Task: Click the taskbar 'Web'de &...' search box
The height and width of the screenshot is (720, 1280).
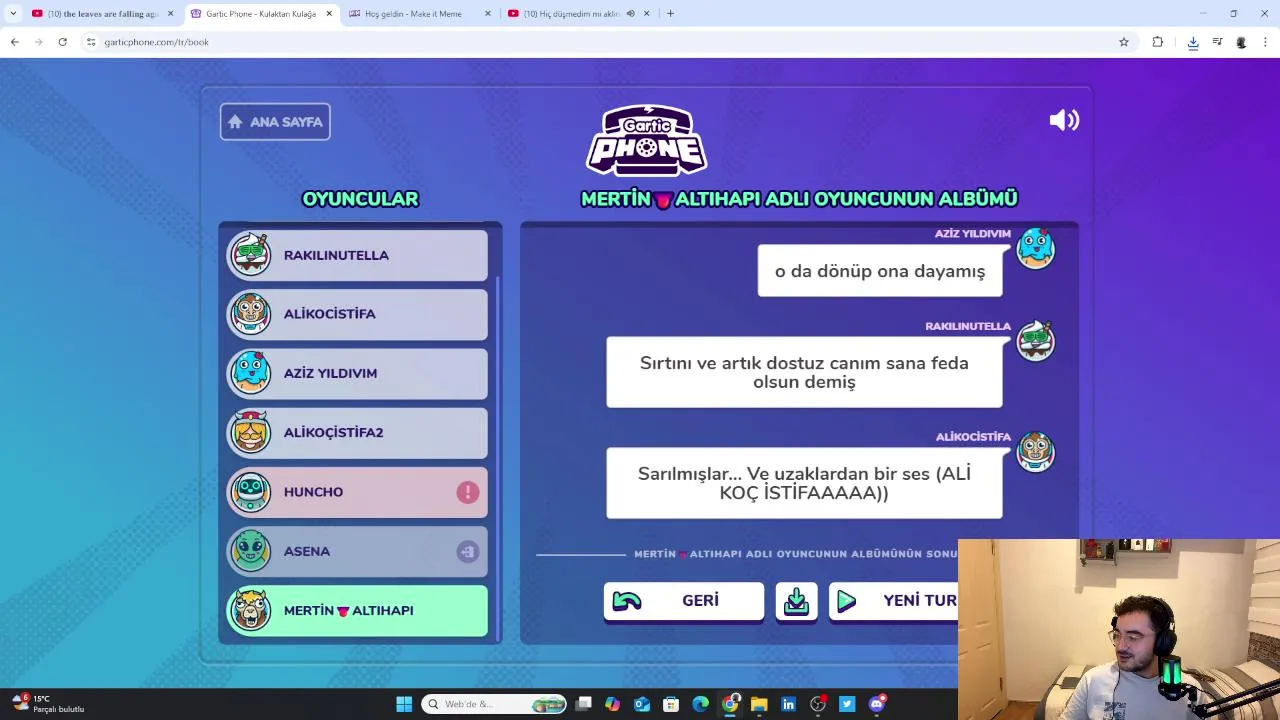Action: point(494,704)
